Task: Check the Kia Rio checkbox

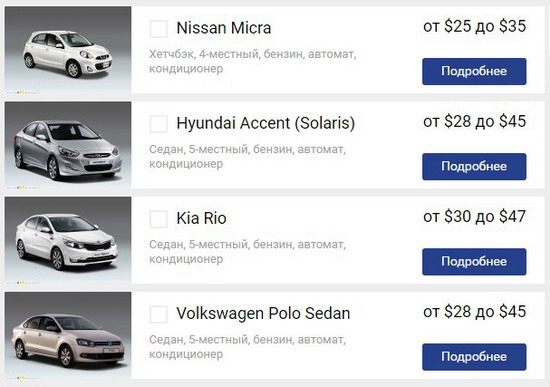Action: [159, 219]
